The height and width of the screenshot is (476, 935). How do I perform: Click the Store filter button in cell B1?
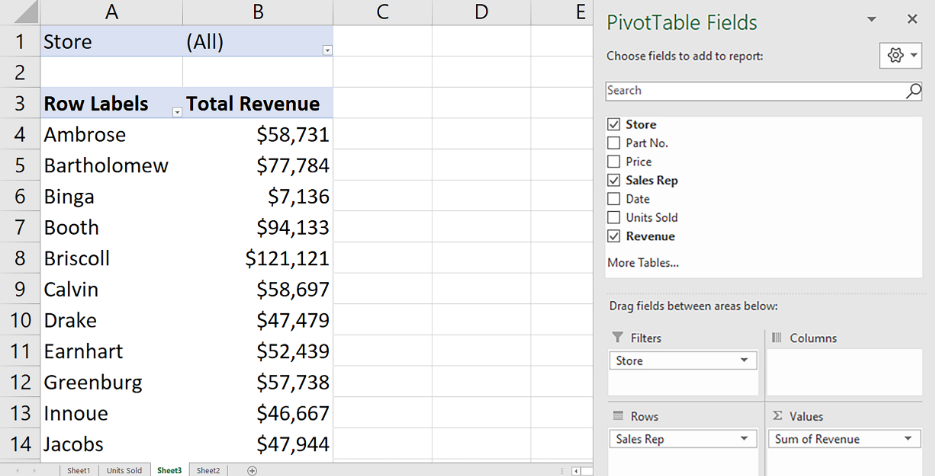click(327, 50)
